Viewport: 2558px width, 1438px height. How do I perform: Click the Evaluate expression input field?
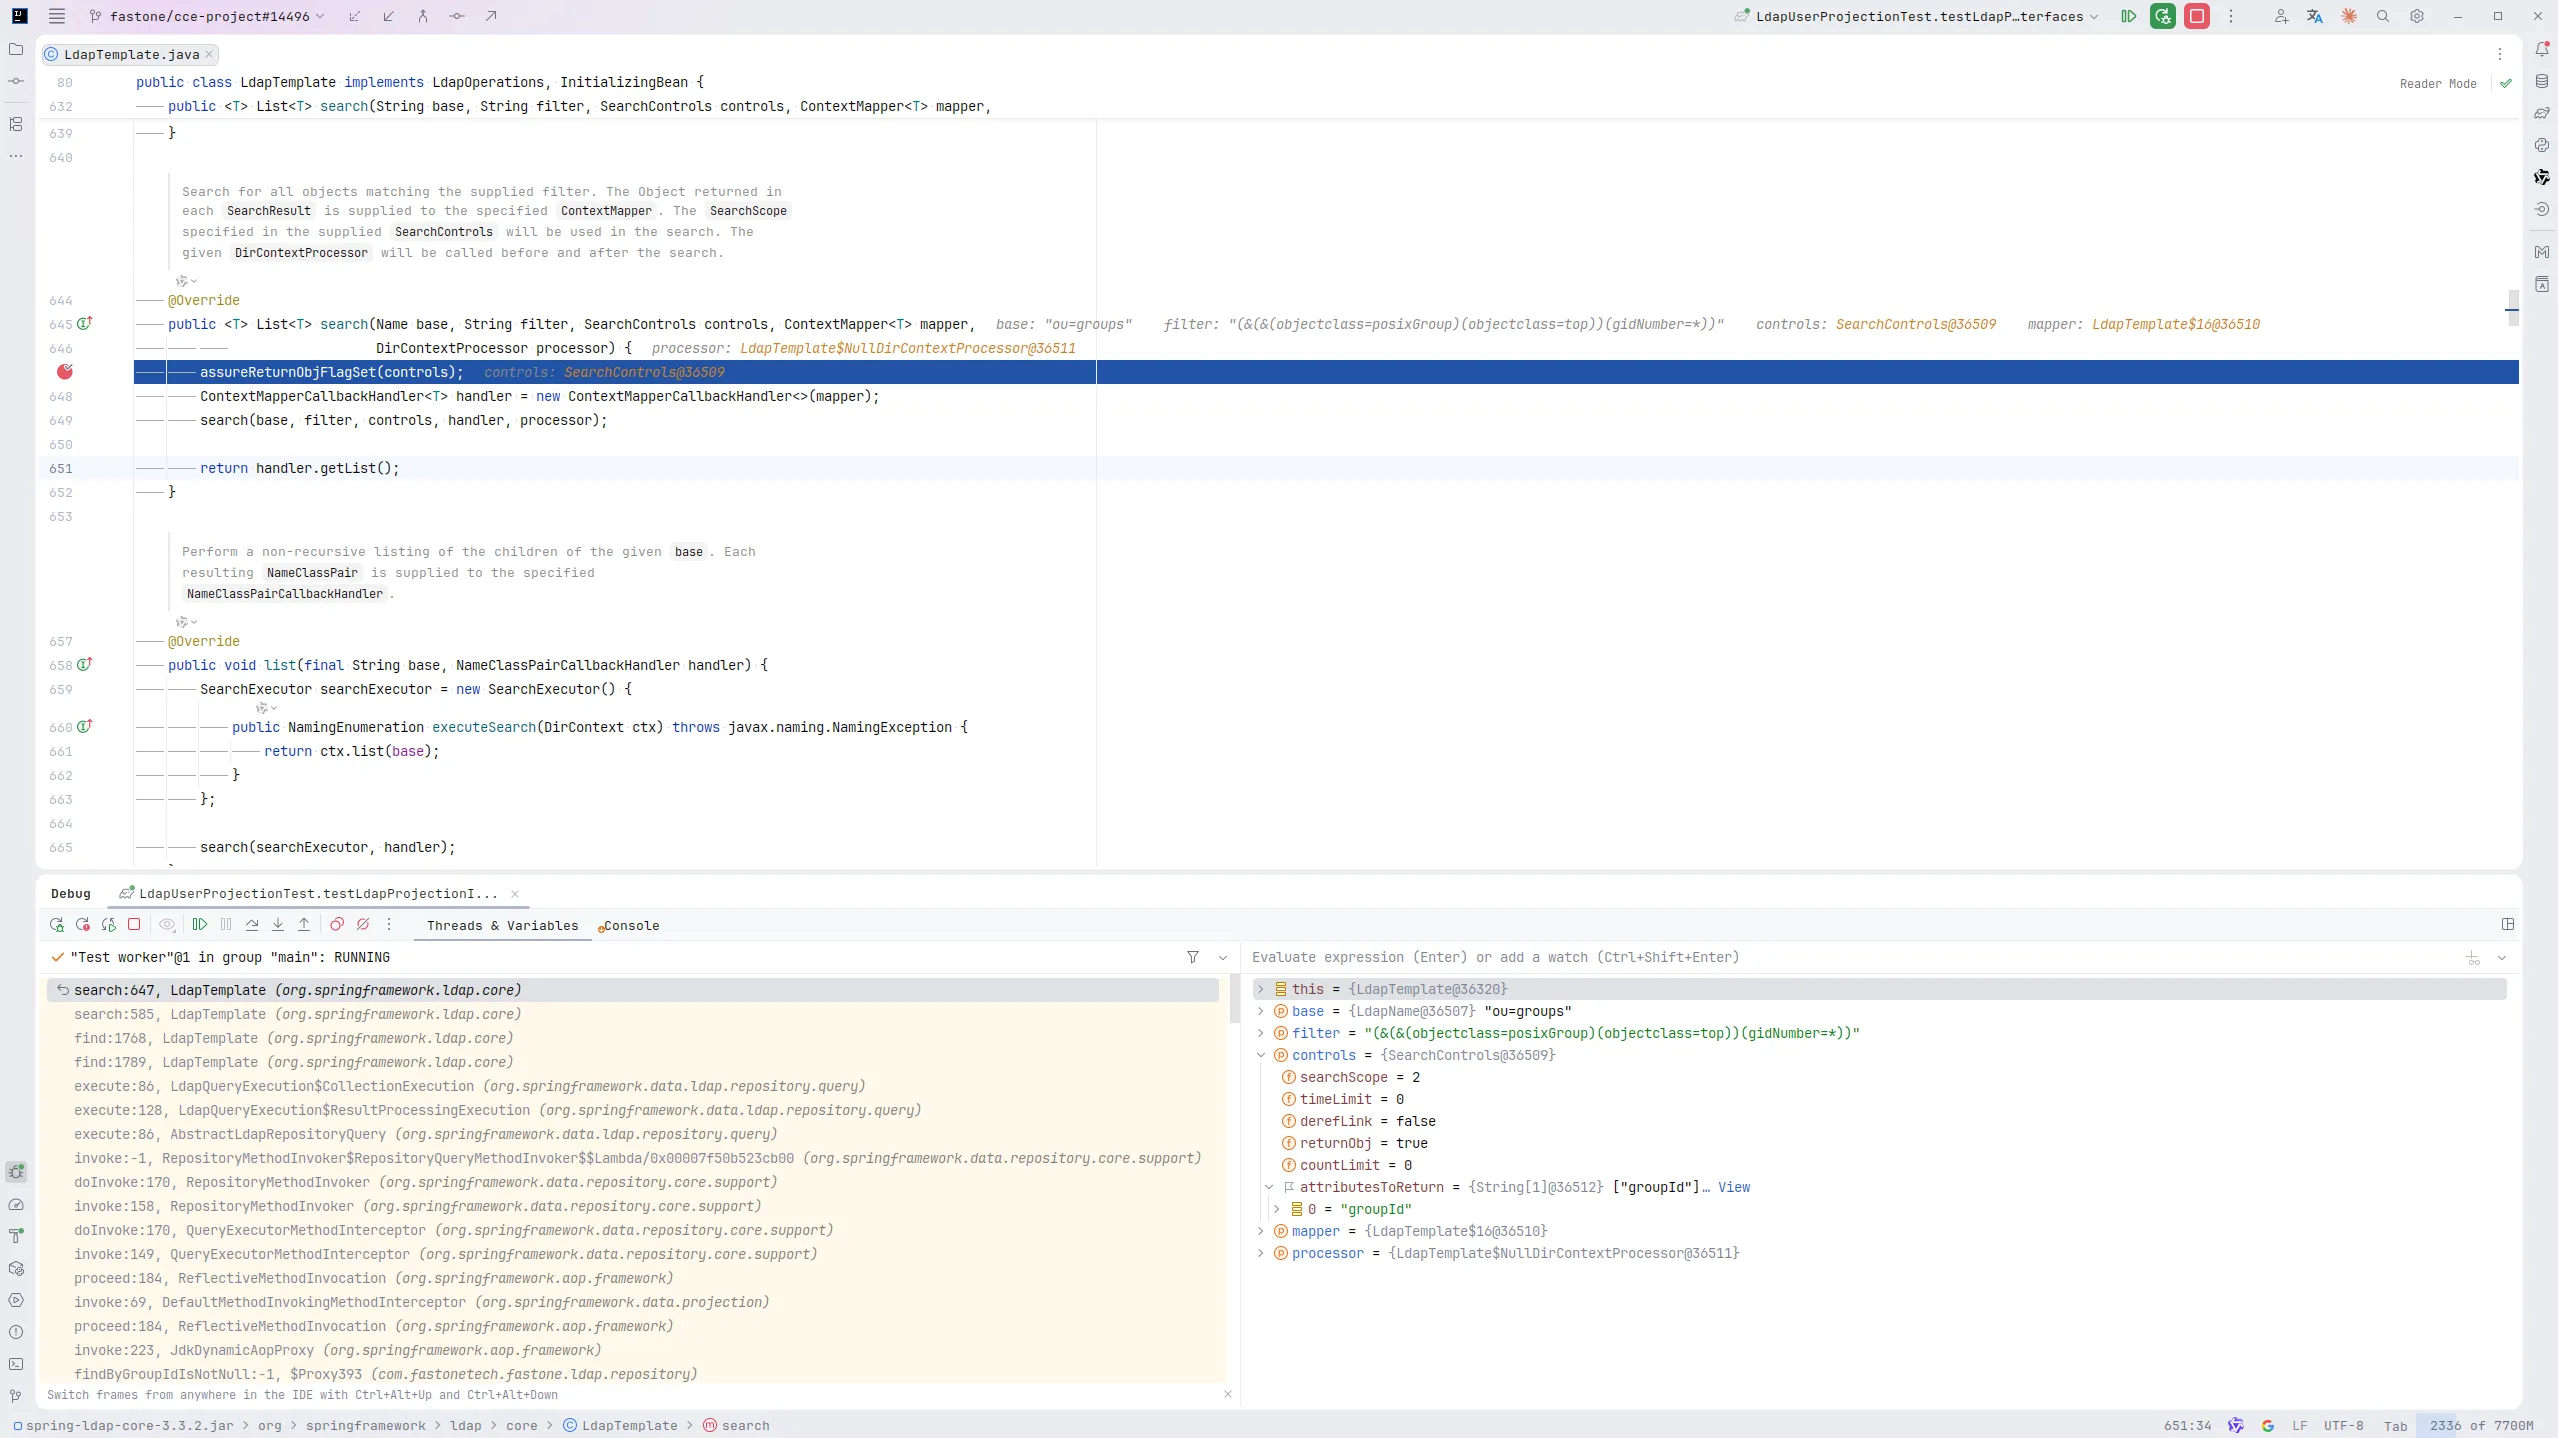coord(1850,957)
